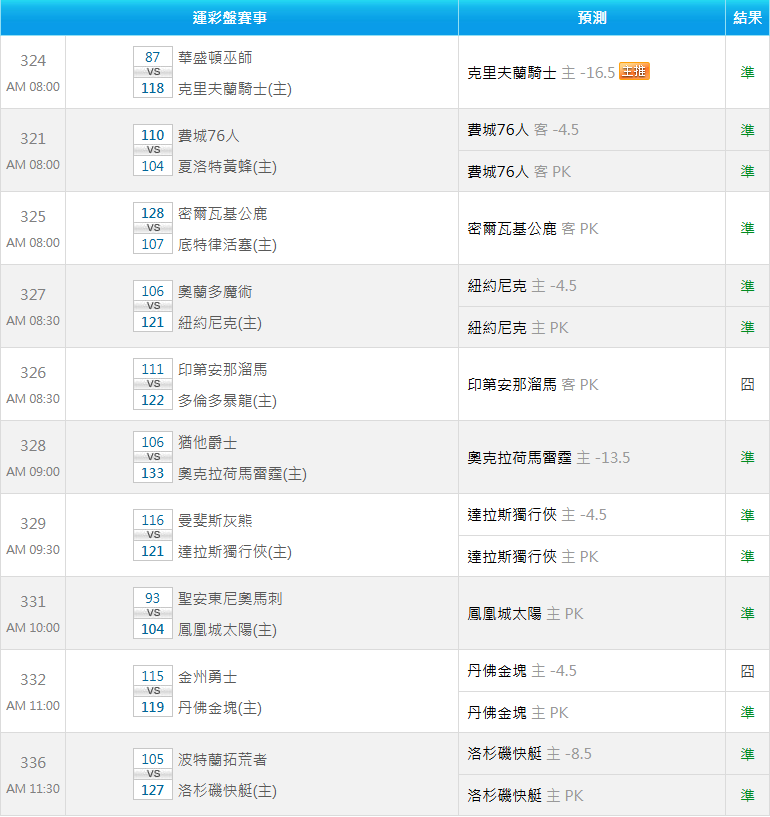Click prediction 洛杉磯快艇 主 PK

point(525,796)
